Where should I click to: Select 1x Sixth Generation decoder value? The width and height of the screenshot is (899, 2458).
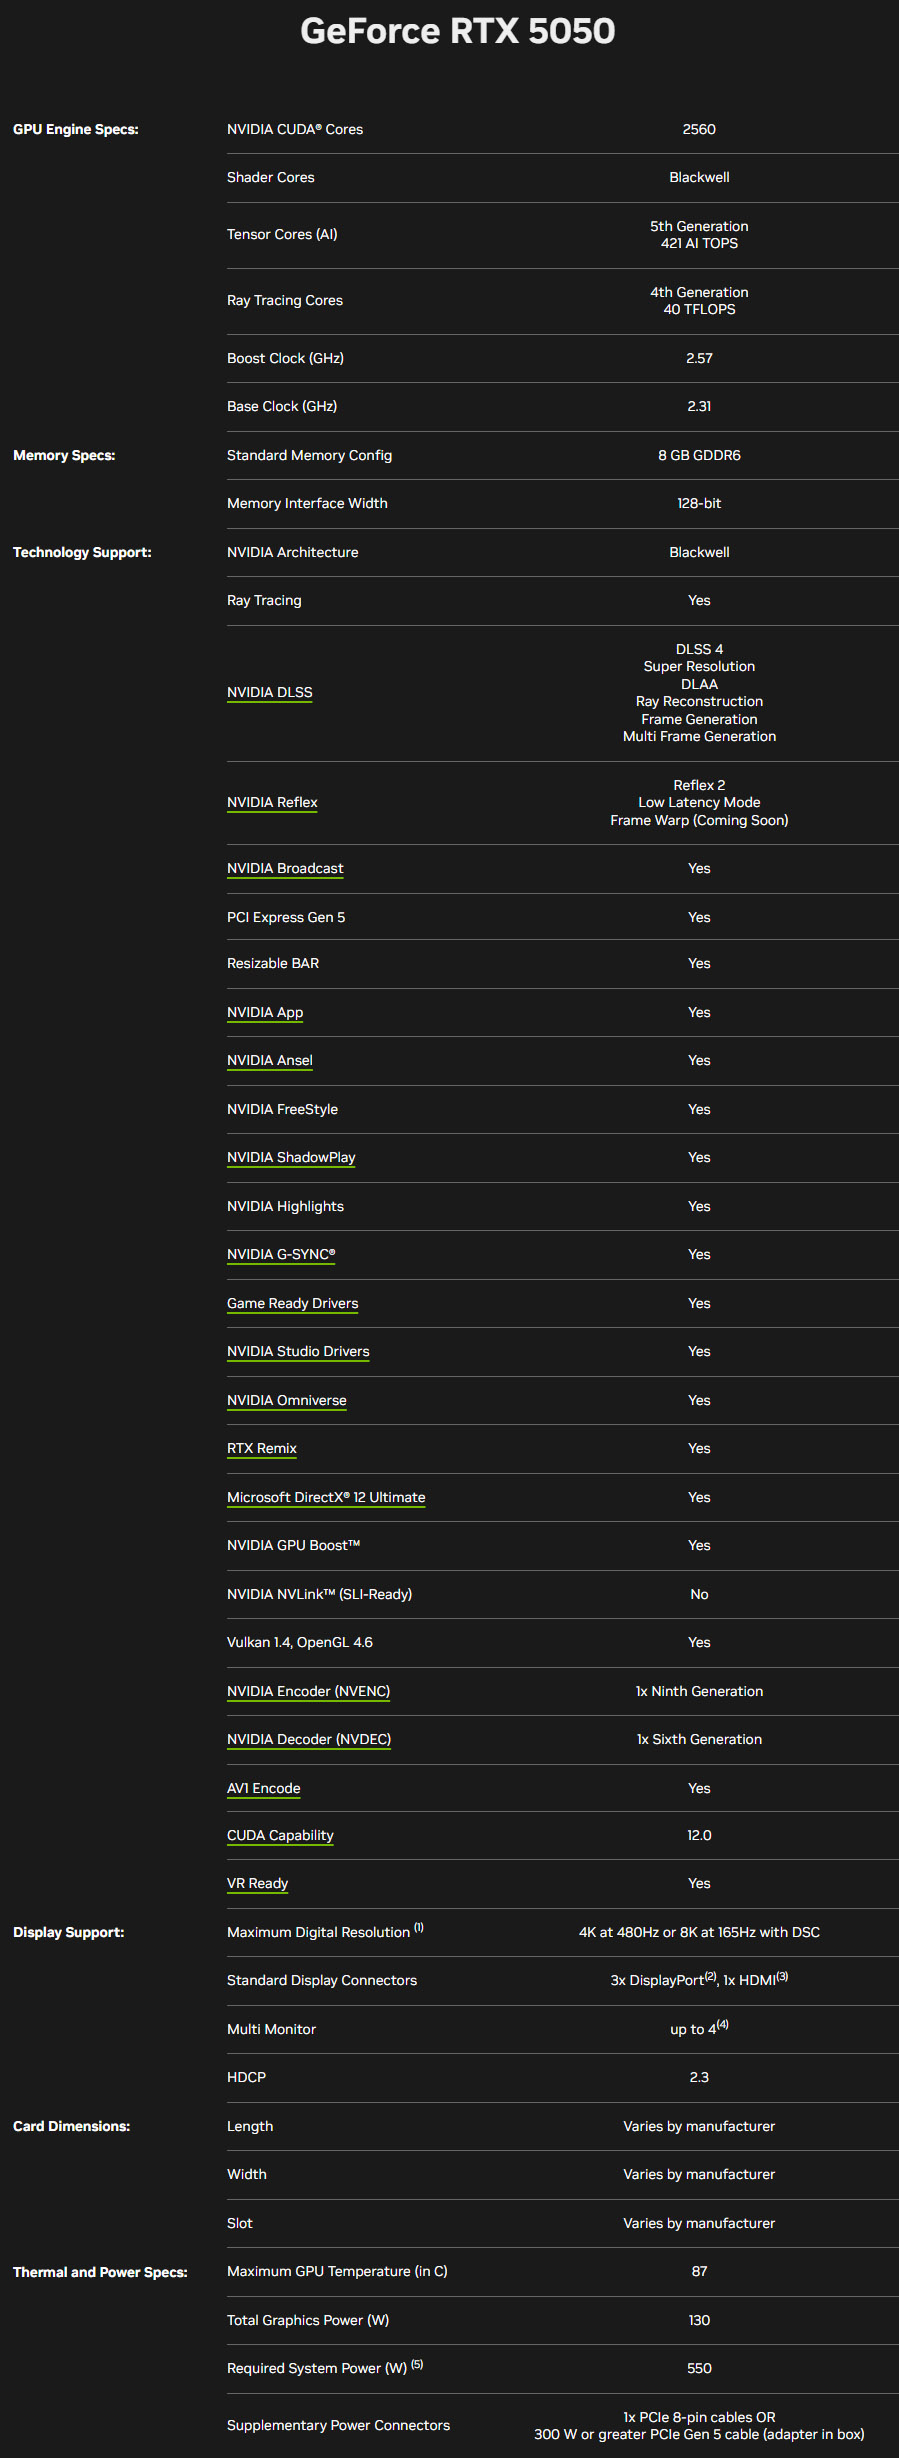(x=699, y=1739)
